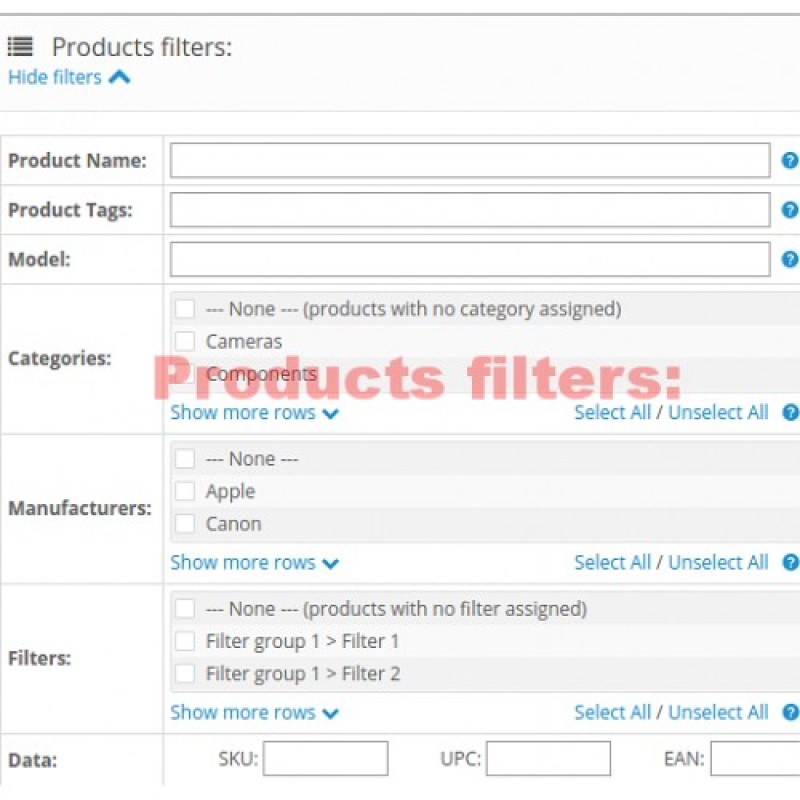Click Unselect All in the Manufacturers section

(x=718, y=562)
